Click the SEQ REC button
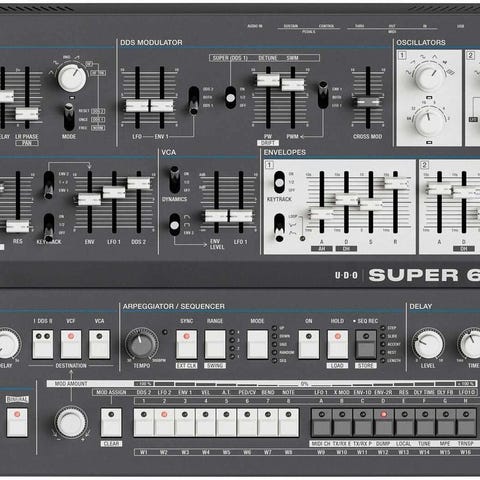Screen dimensions: 480x480 tap(366, 345)
